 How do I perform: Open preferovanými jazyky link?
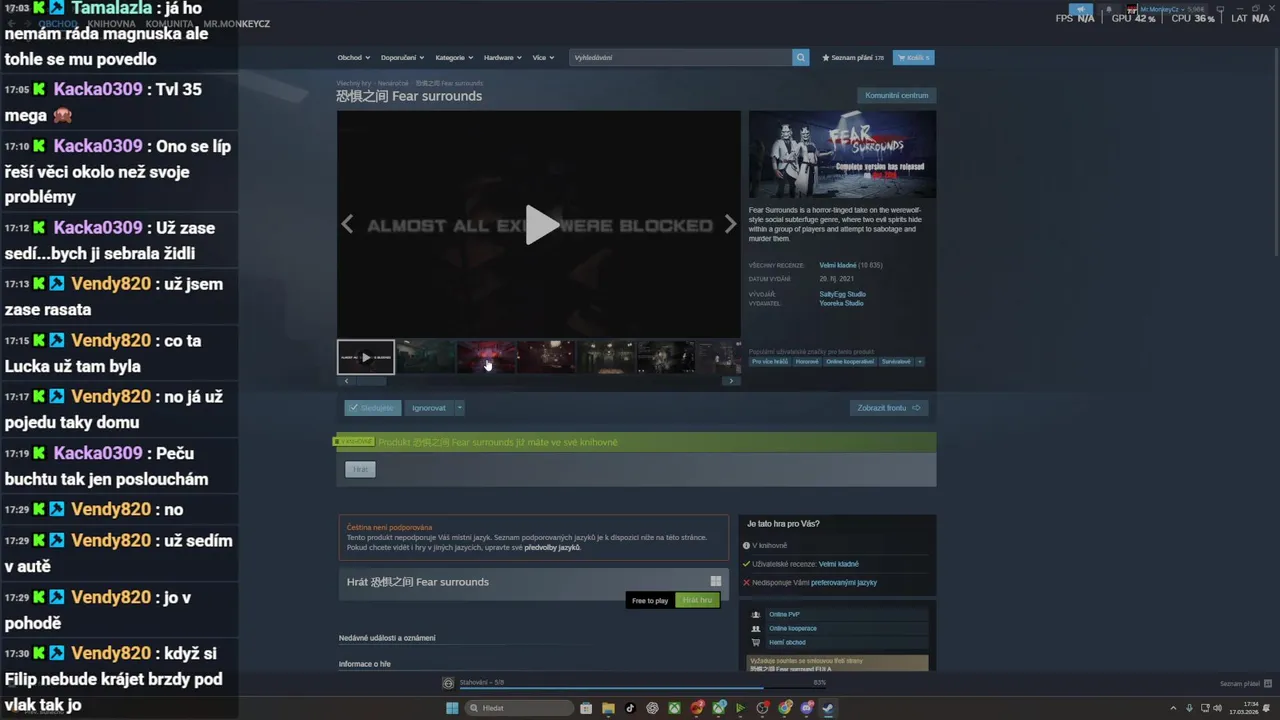pos(844,582)
